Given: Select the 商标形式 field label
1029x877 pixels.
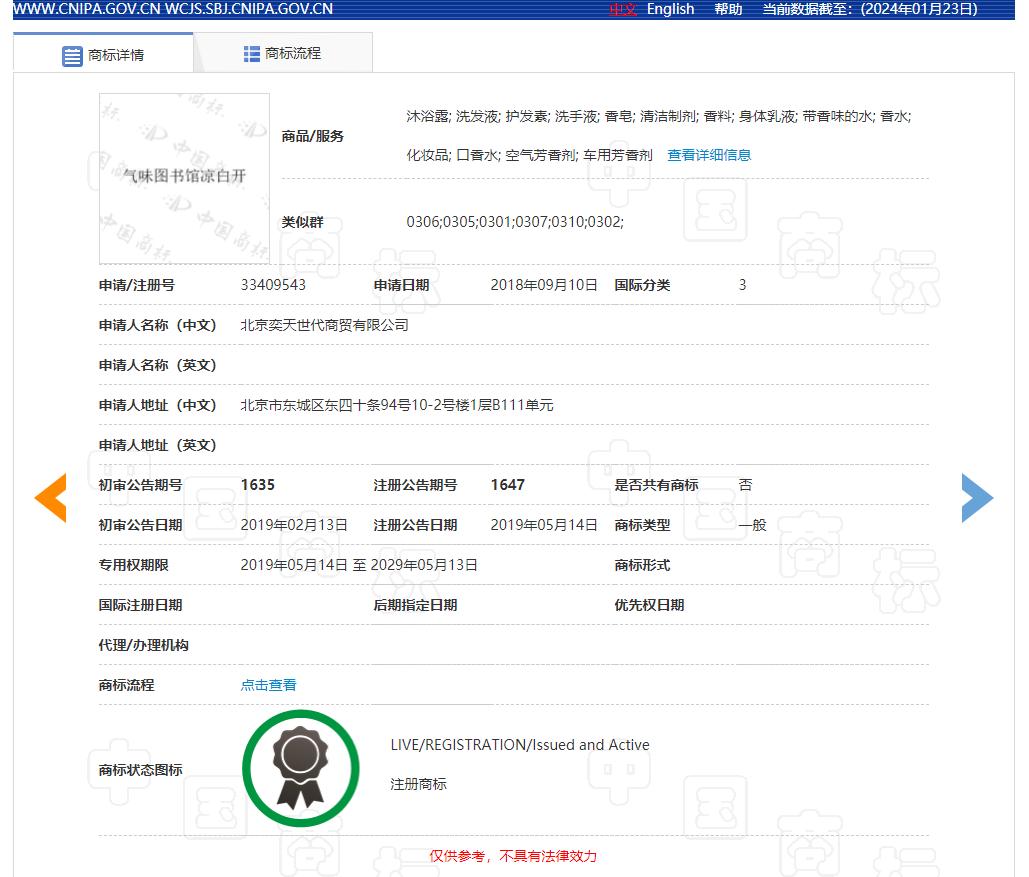Looking at the screenshot, I should pos(642,565).
